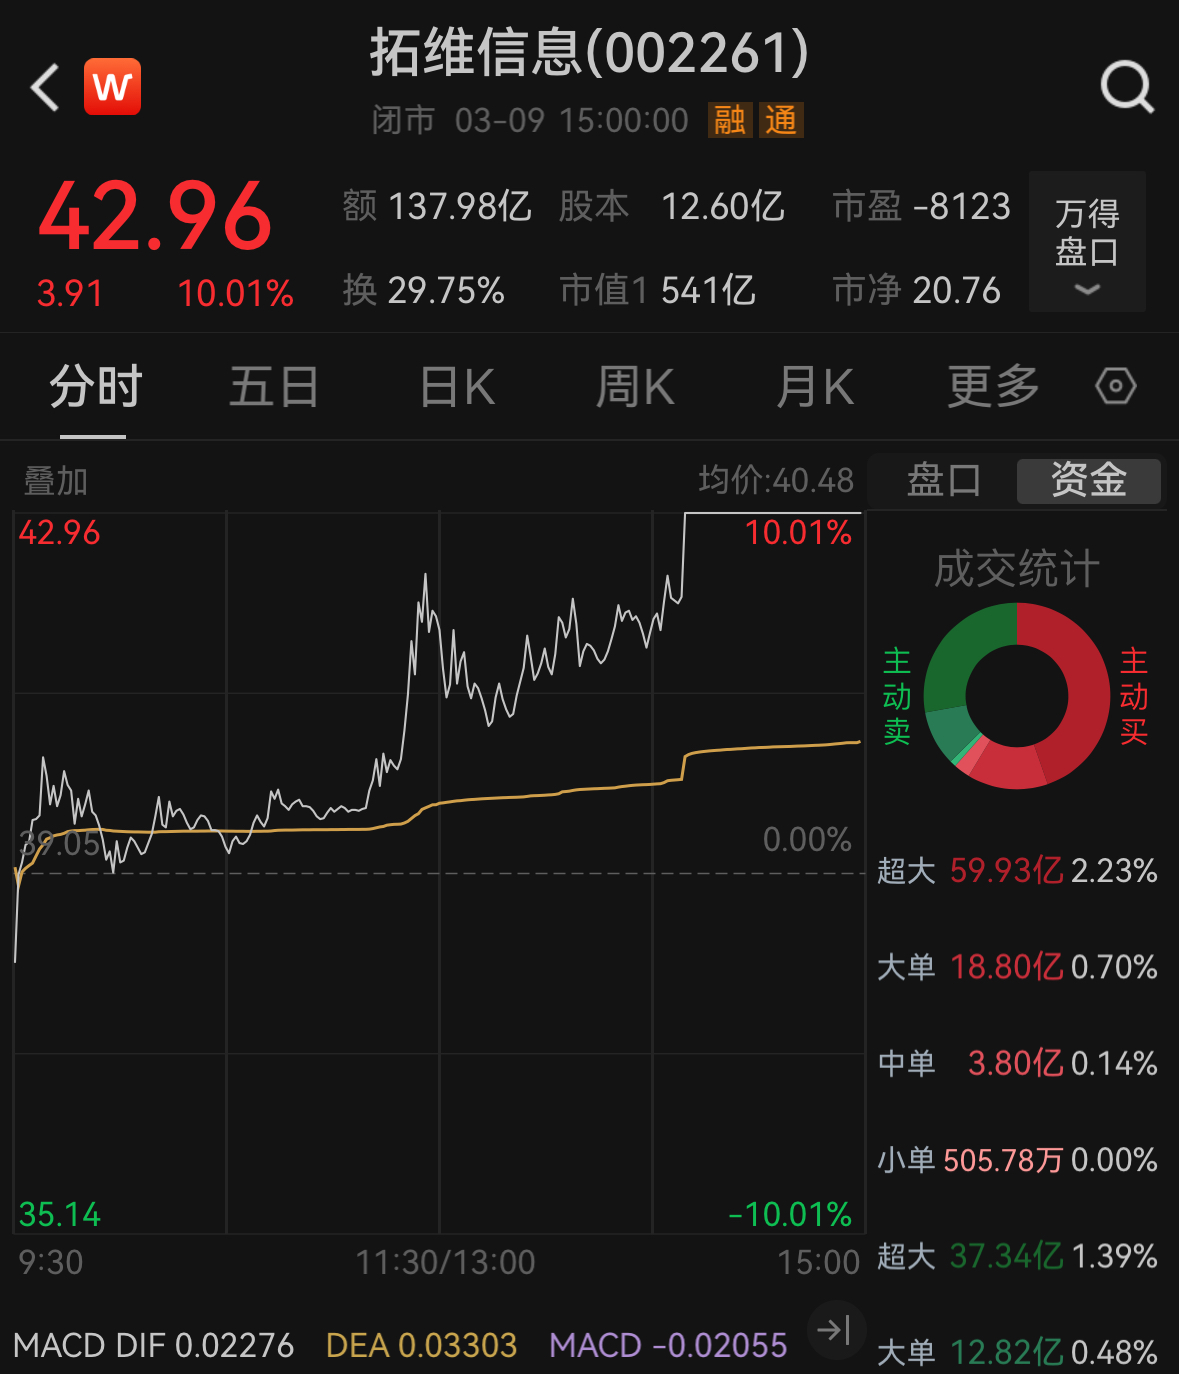Select the 资金 panel toggle

(x=1088, y=481)
